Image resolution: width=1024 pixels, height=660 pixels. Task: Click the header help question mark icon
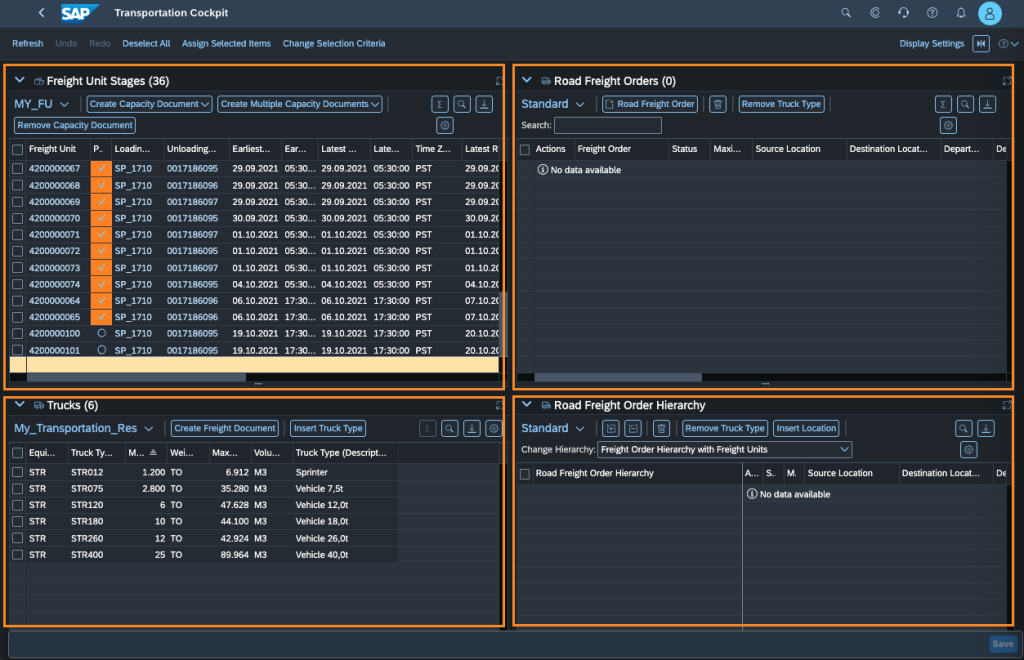click(x=932, y=12)
